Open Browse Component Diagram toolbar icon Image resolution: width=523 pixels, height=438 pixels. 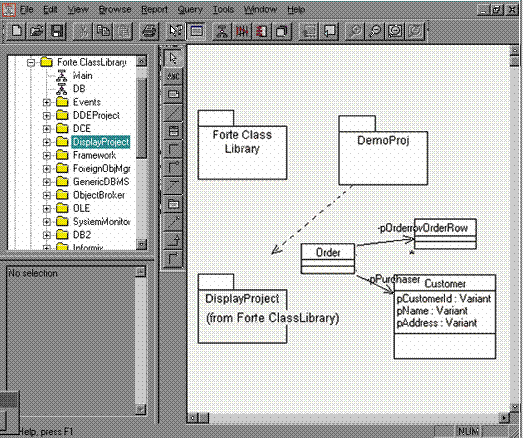tap(262, 31)
